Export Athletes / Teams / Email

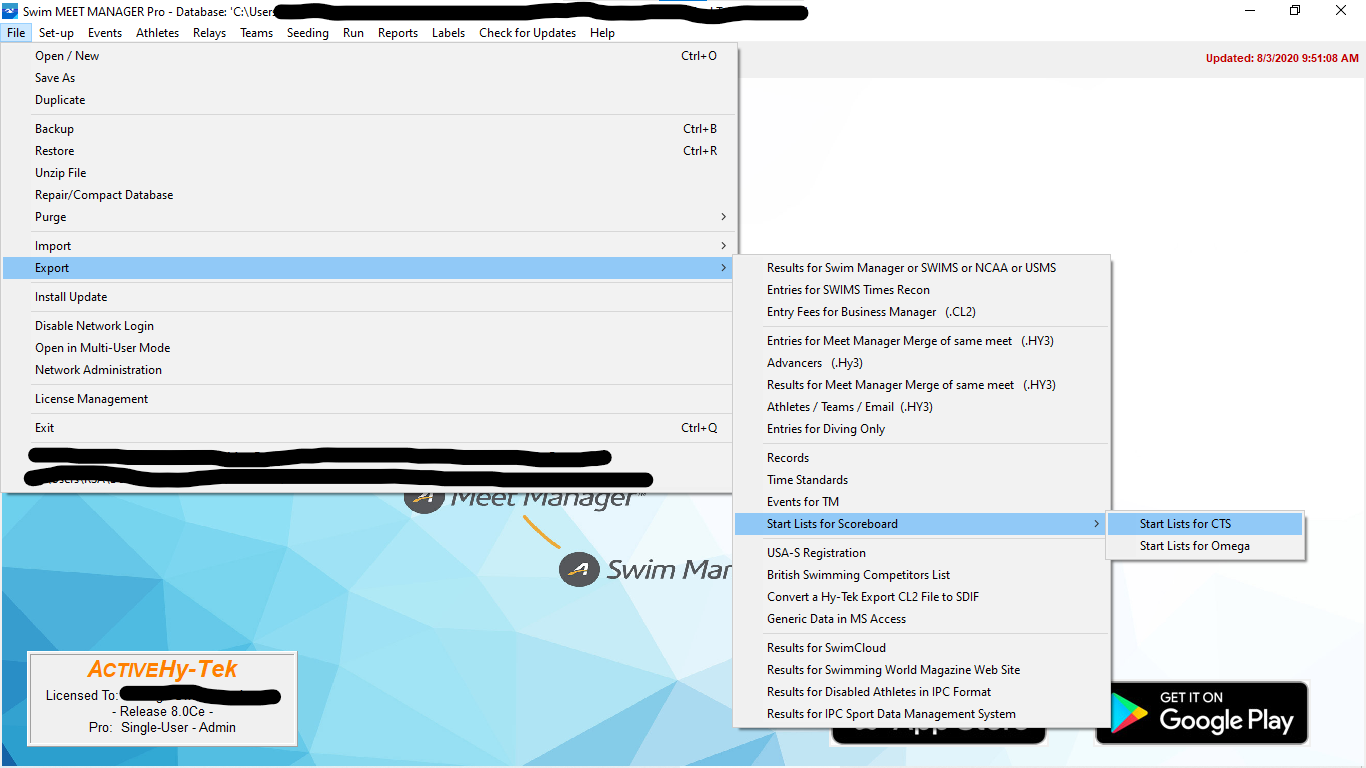922,407
